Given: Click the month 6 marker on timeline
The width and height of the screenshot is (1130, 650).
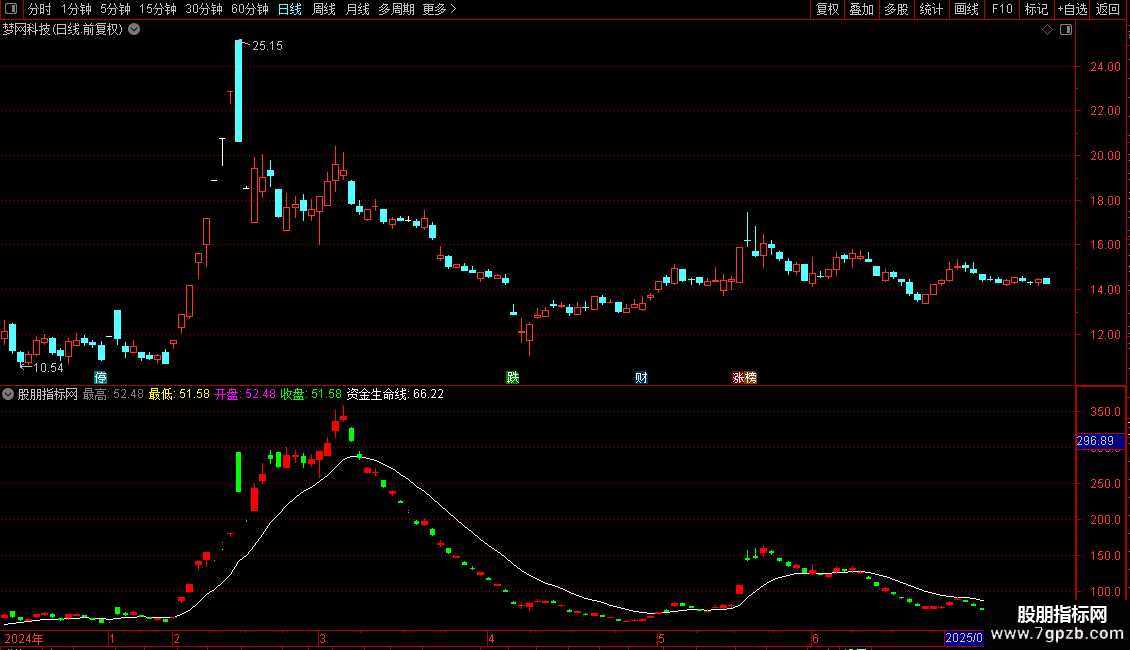Looking at the screenshot, I should coord(815,639).
